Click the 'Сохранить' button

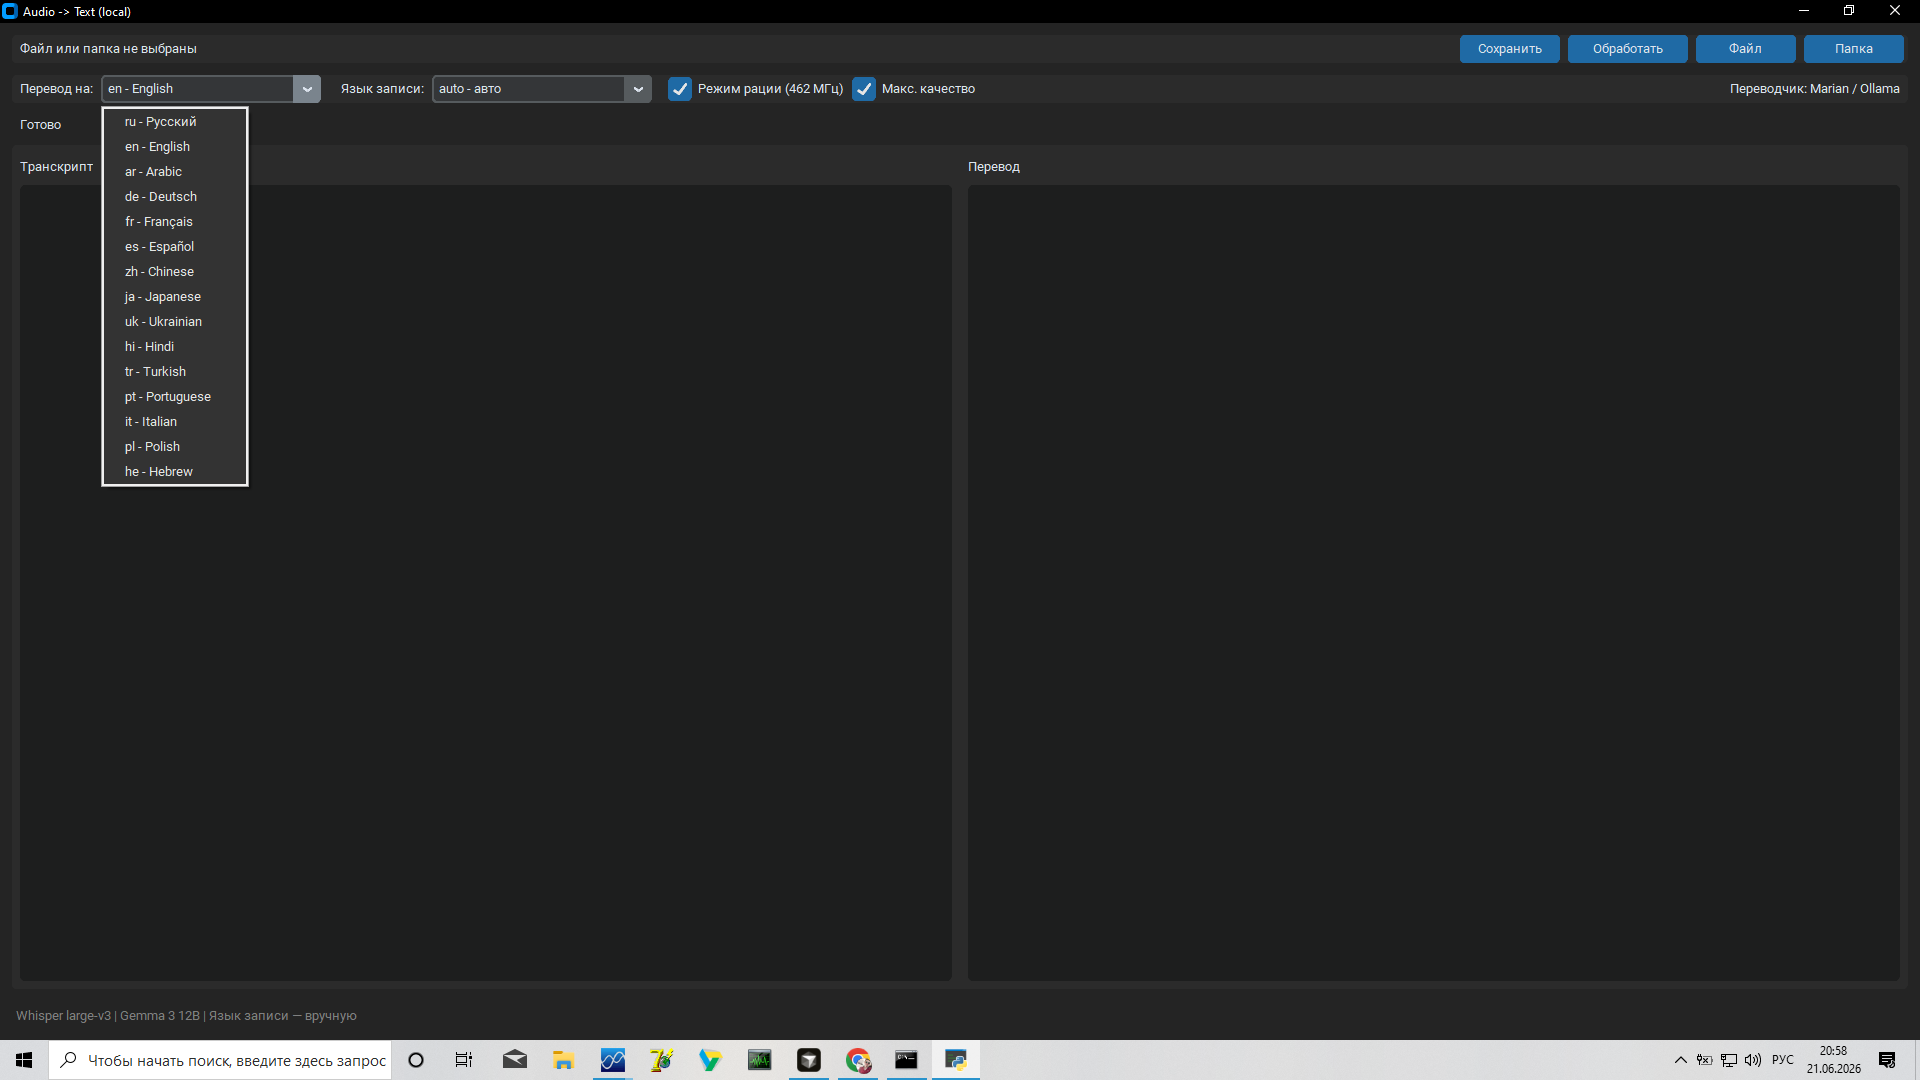tap(1510, 49)
